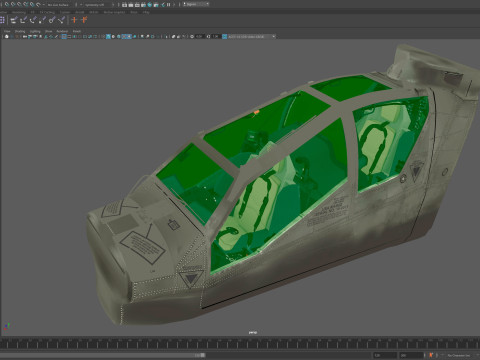Click the middle of the time slider
The width and height of the screenshot is (480, 360).
pos(240,343)
